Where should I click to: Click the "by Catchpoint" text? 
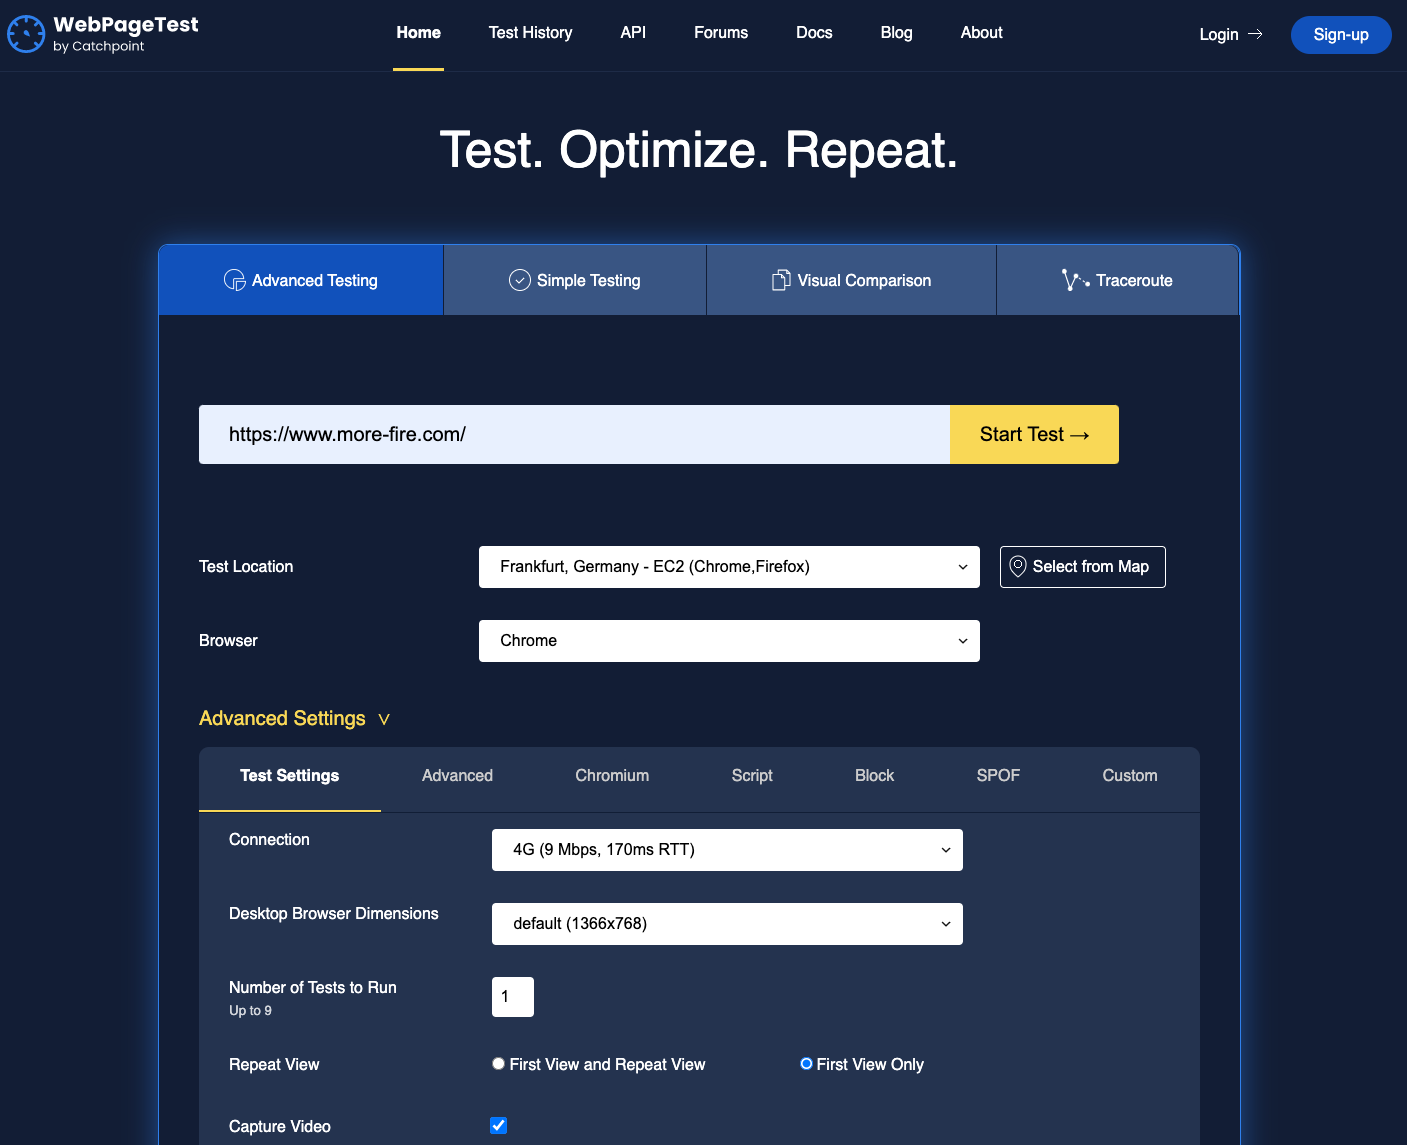pyautogui.click(x=98, y=46)
